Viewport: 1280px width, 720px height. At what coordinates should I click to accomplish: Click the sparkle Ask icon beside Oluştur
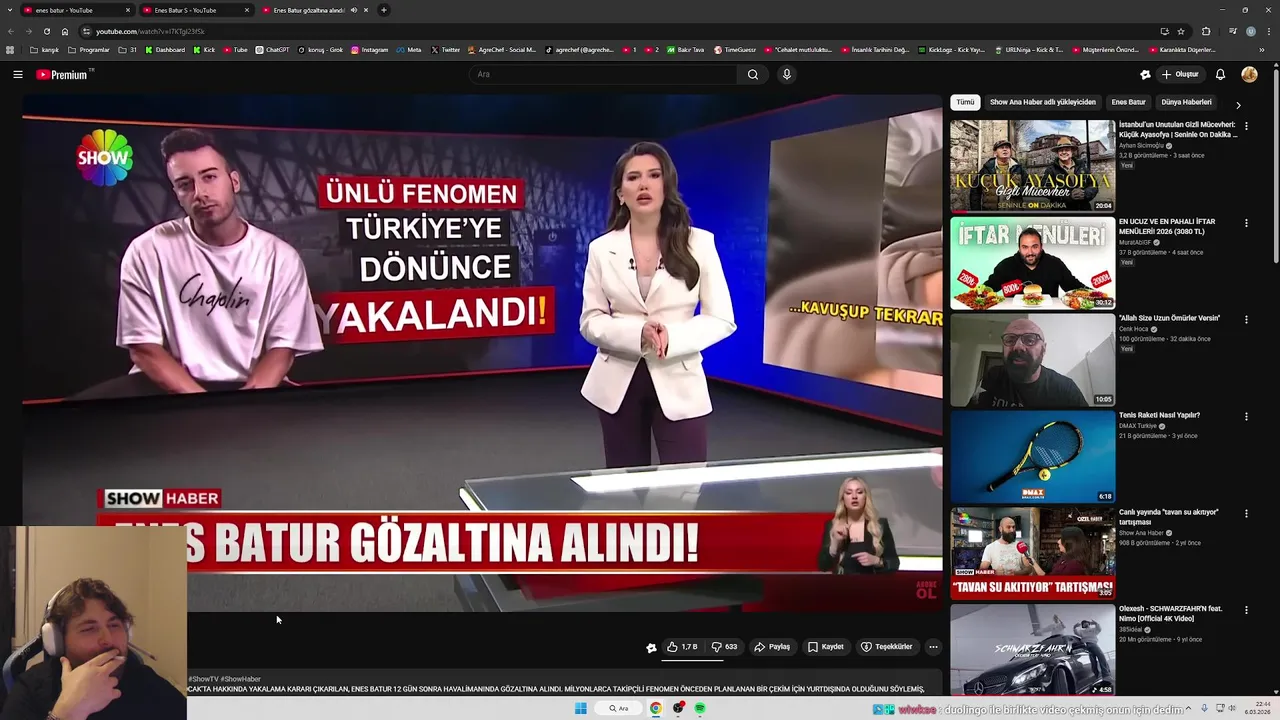(1145, 74)
